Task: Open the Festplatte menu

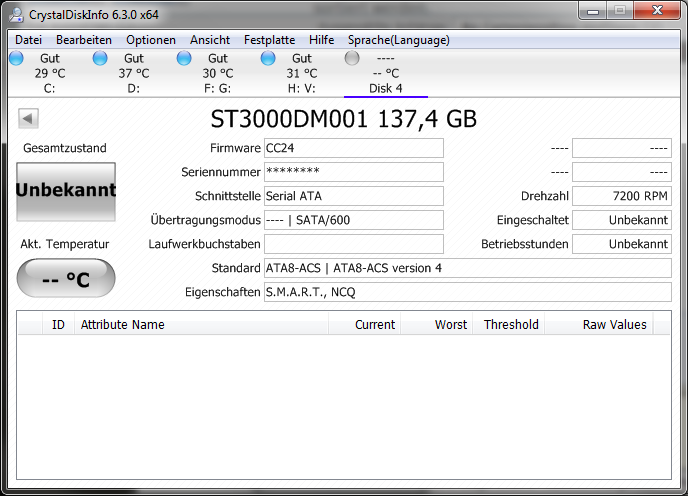Action: [269, 40]
